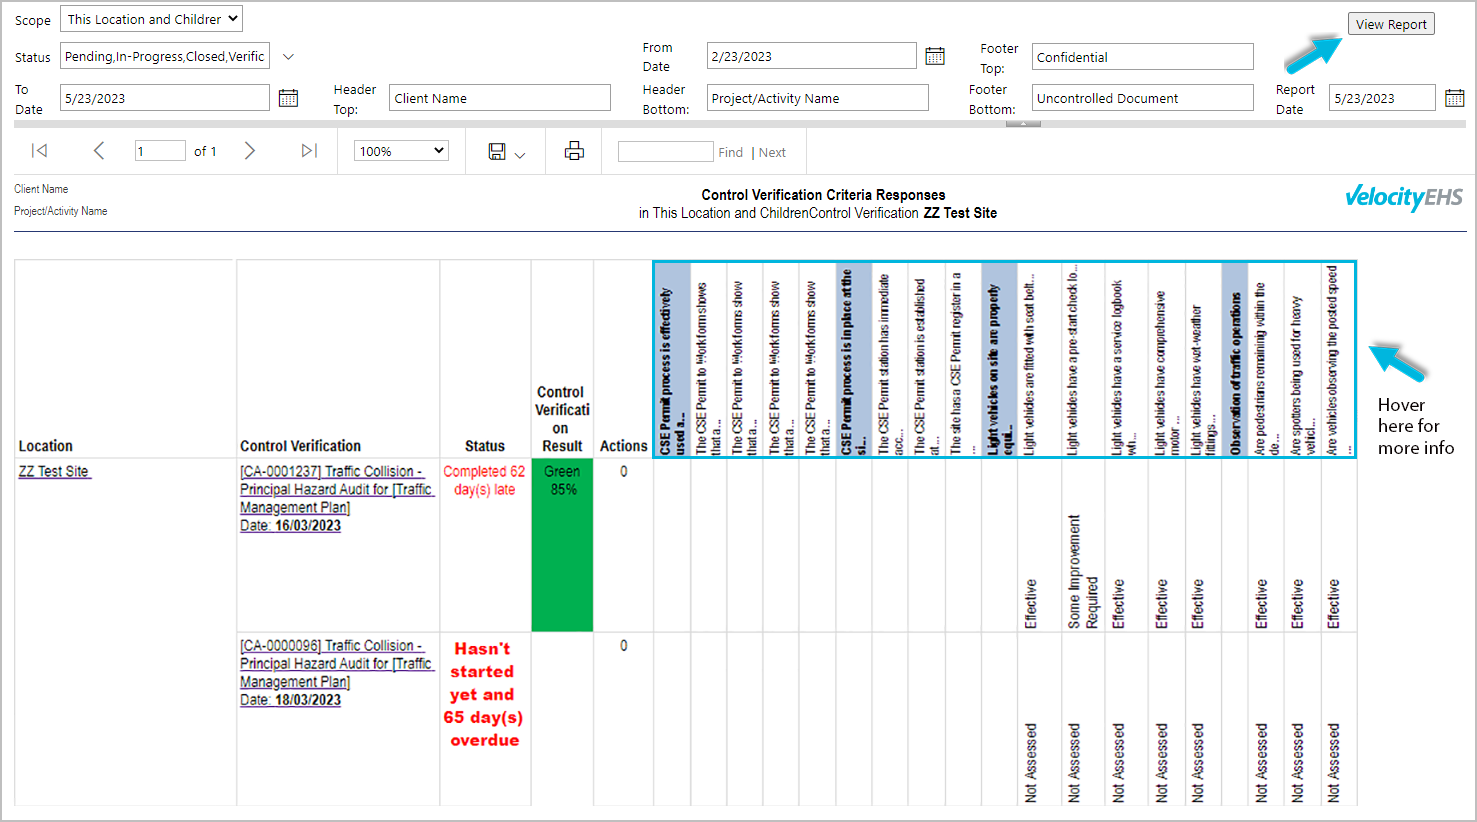The height and width of the screenshot is (822, 1477).
Task: Click the Footer Bottom text field
Action: coord(1142,98)
